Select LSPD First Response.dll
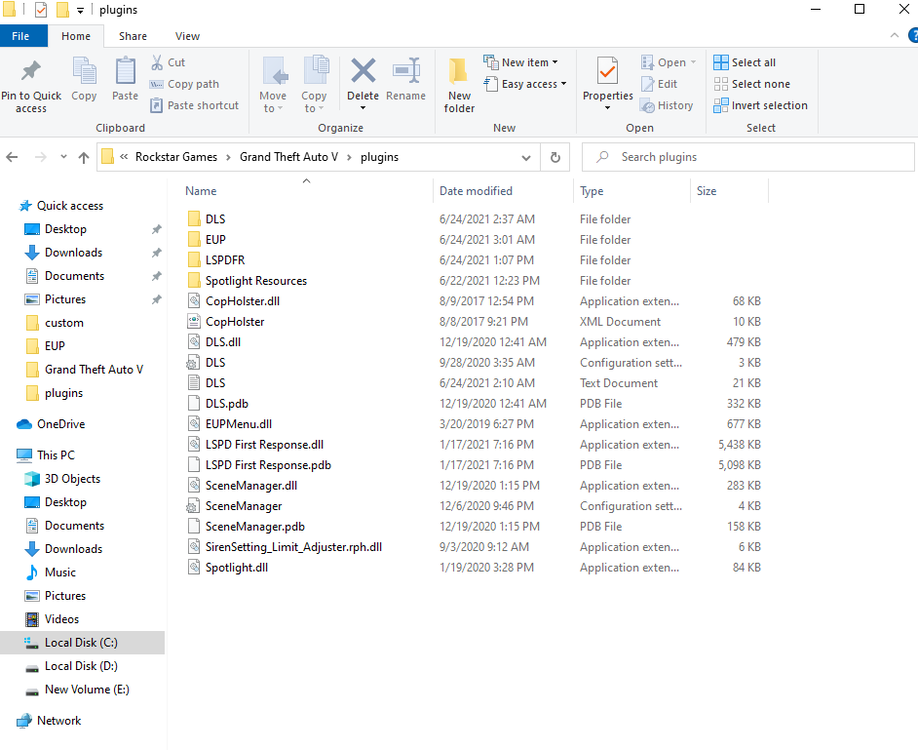This screenshot has height=750, width=918. tap(264, 444)
